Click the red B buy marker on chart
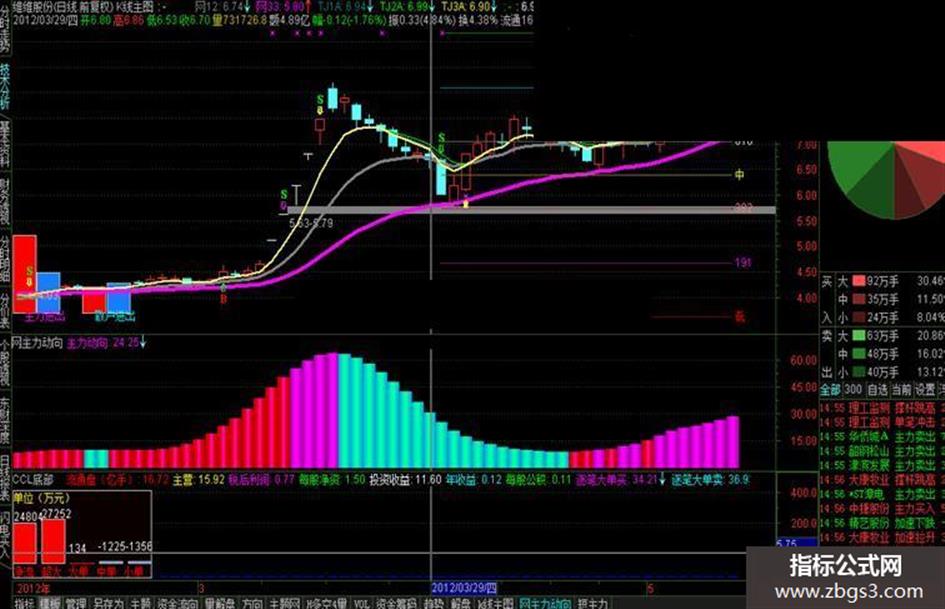 (x=224, y=298)
